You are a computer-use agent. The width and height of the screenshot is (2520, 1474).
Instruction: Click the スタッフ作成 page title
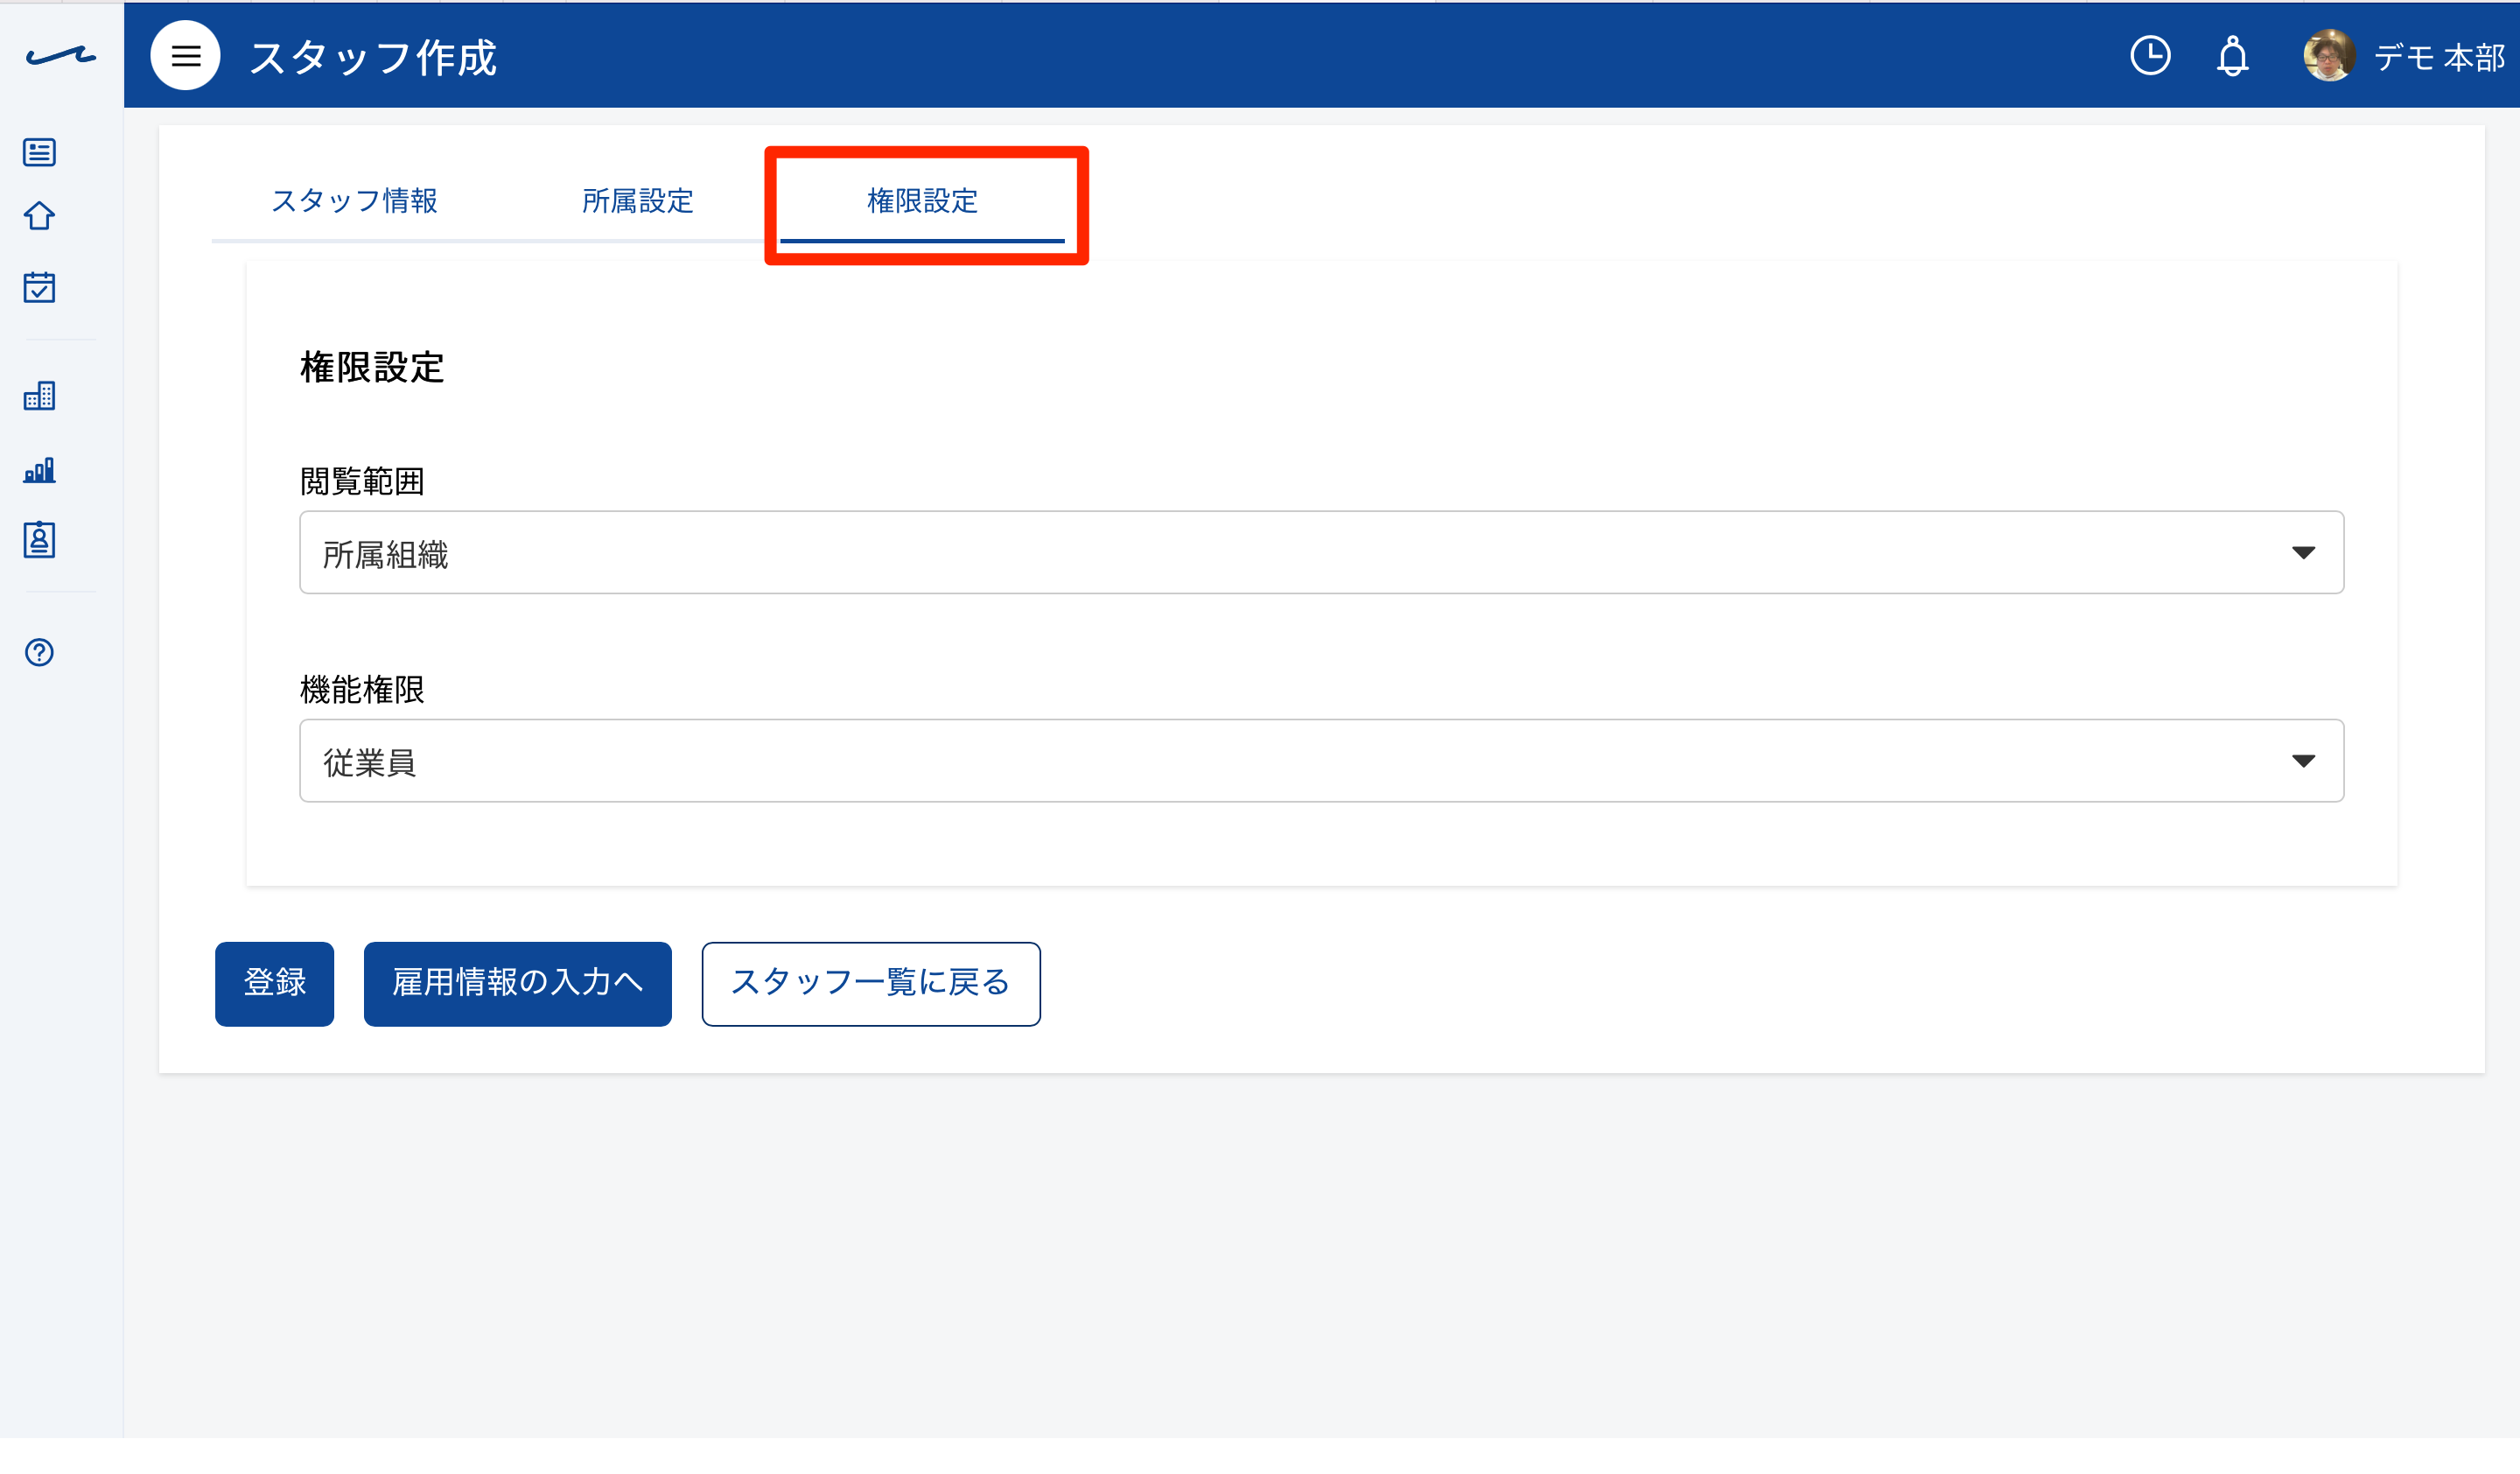(x=373, y=58)
